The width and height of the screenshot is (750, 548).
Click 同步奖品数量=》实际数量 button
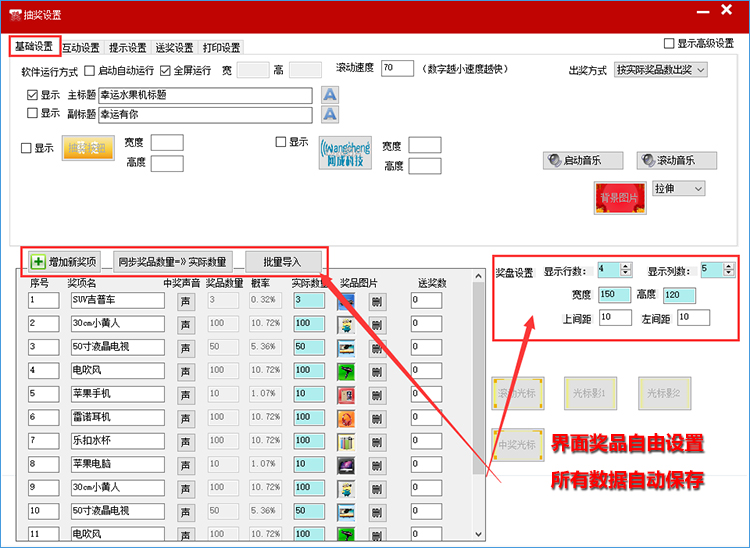coord(173,261)
